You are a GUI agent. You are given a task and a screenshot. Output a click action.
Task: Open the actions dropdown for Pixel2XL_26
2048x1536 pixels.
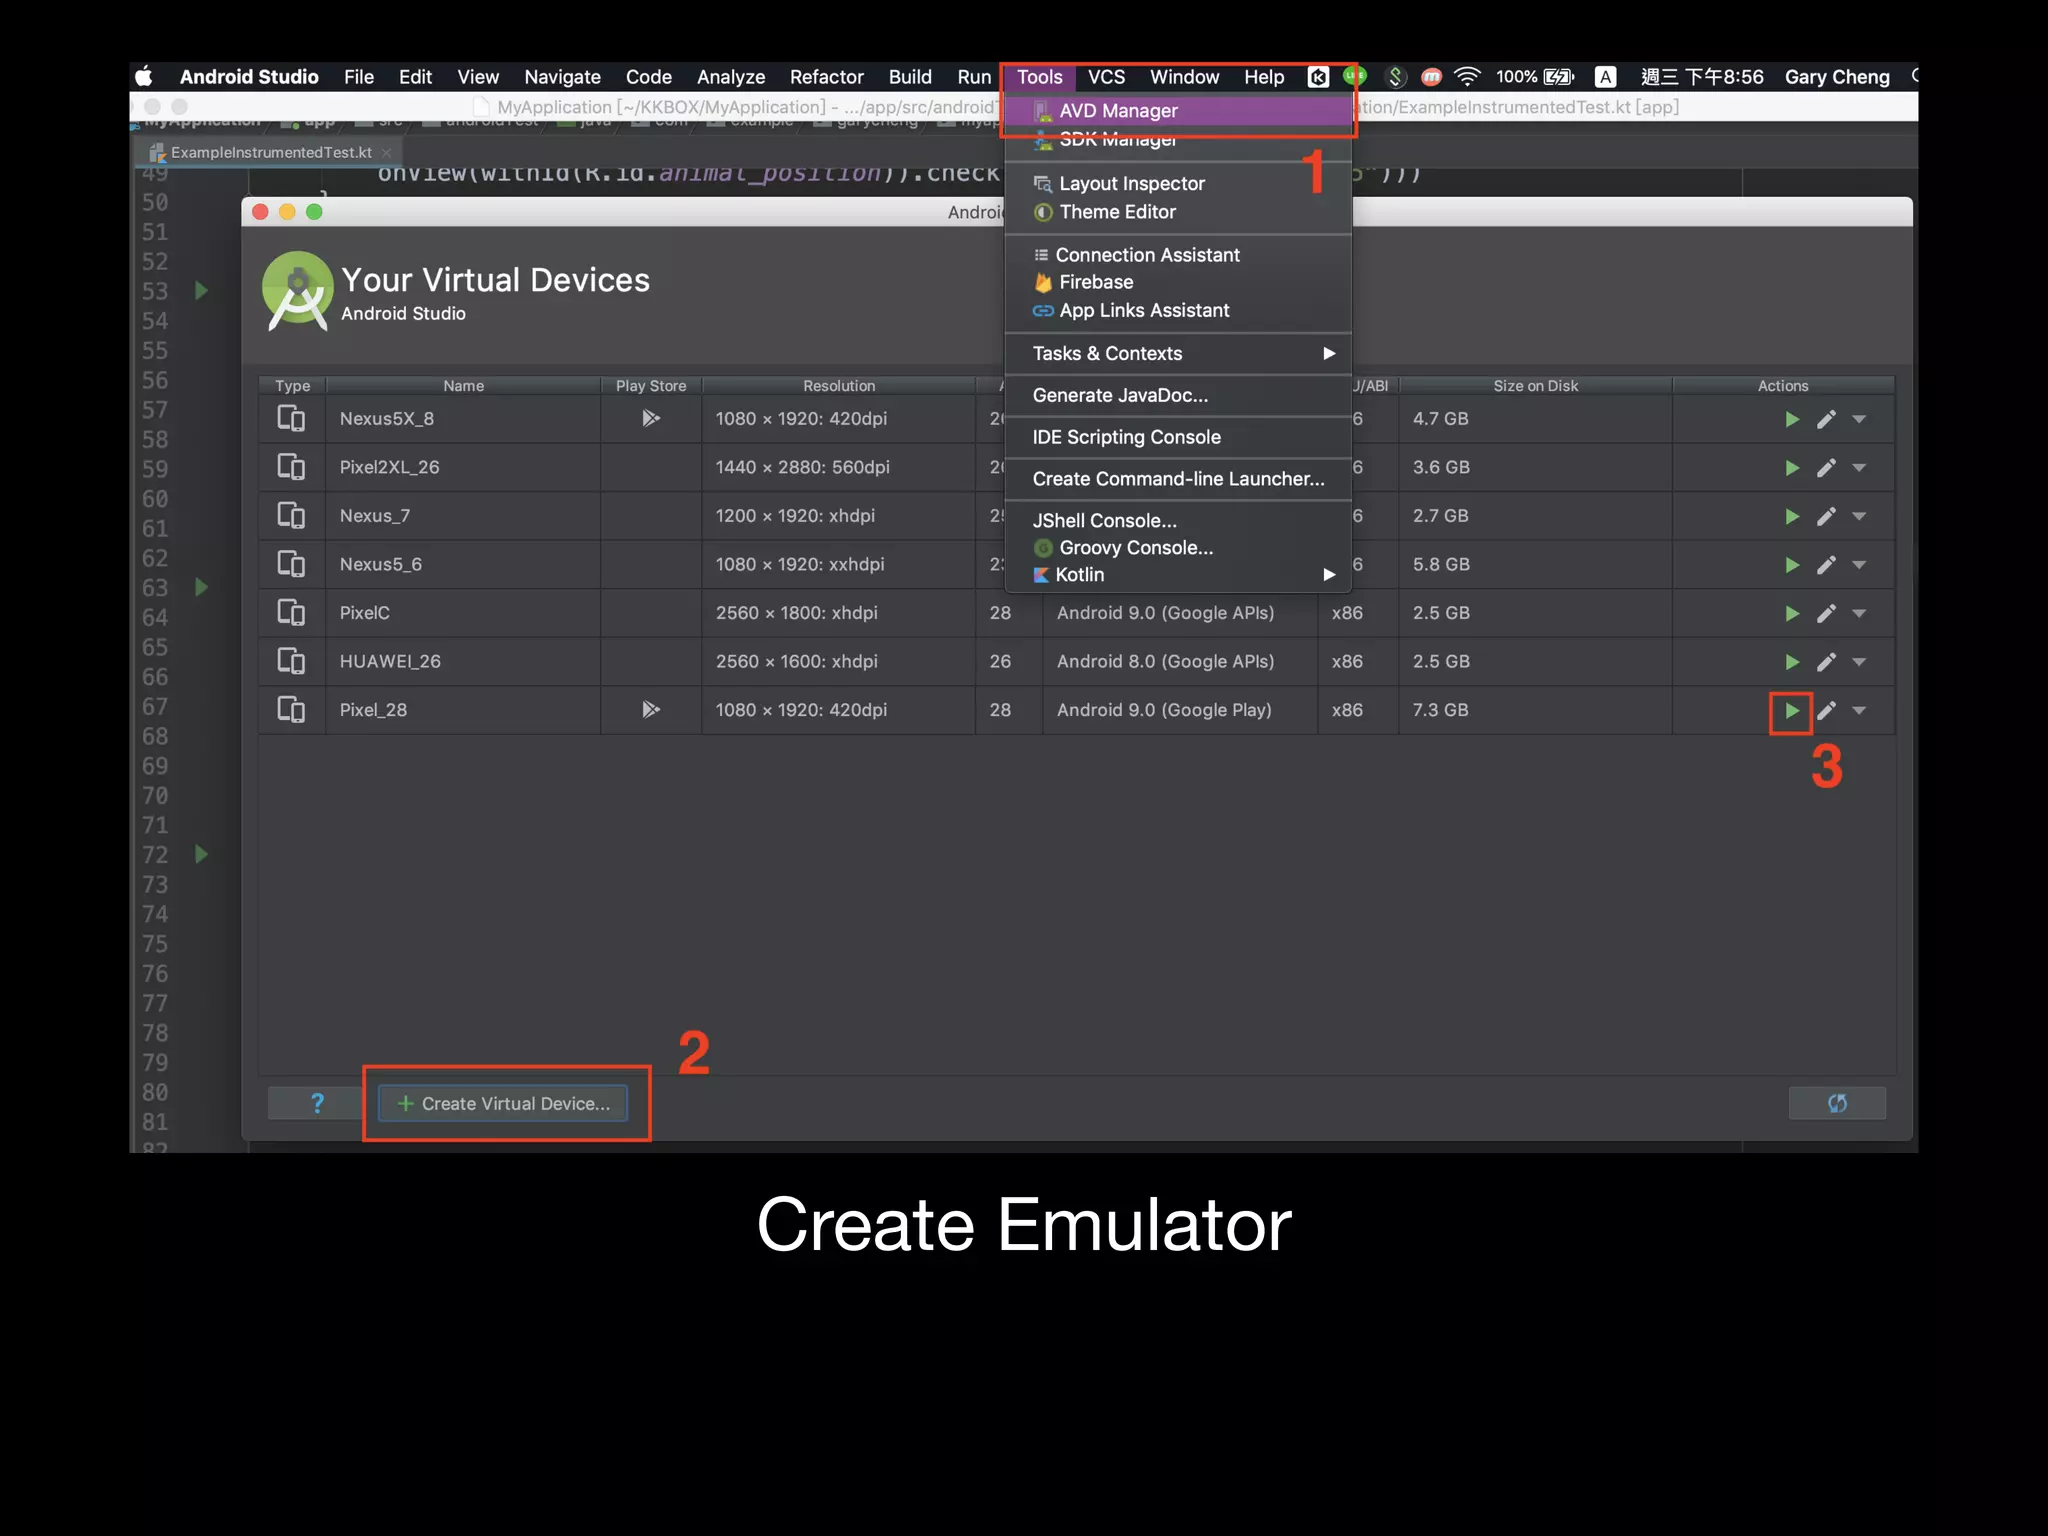click(x=1859, y=468)
